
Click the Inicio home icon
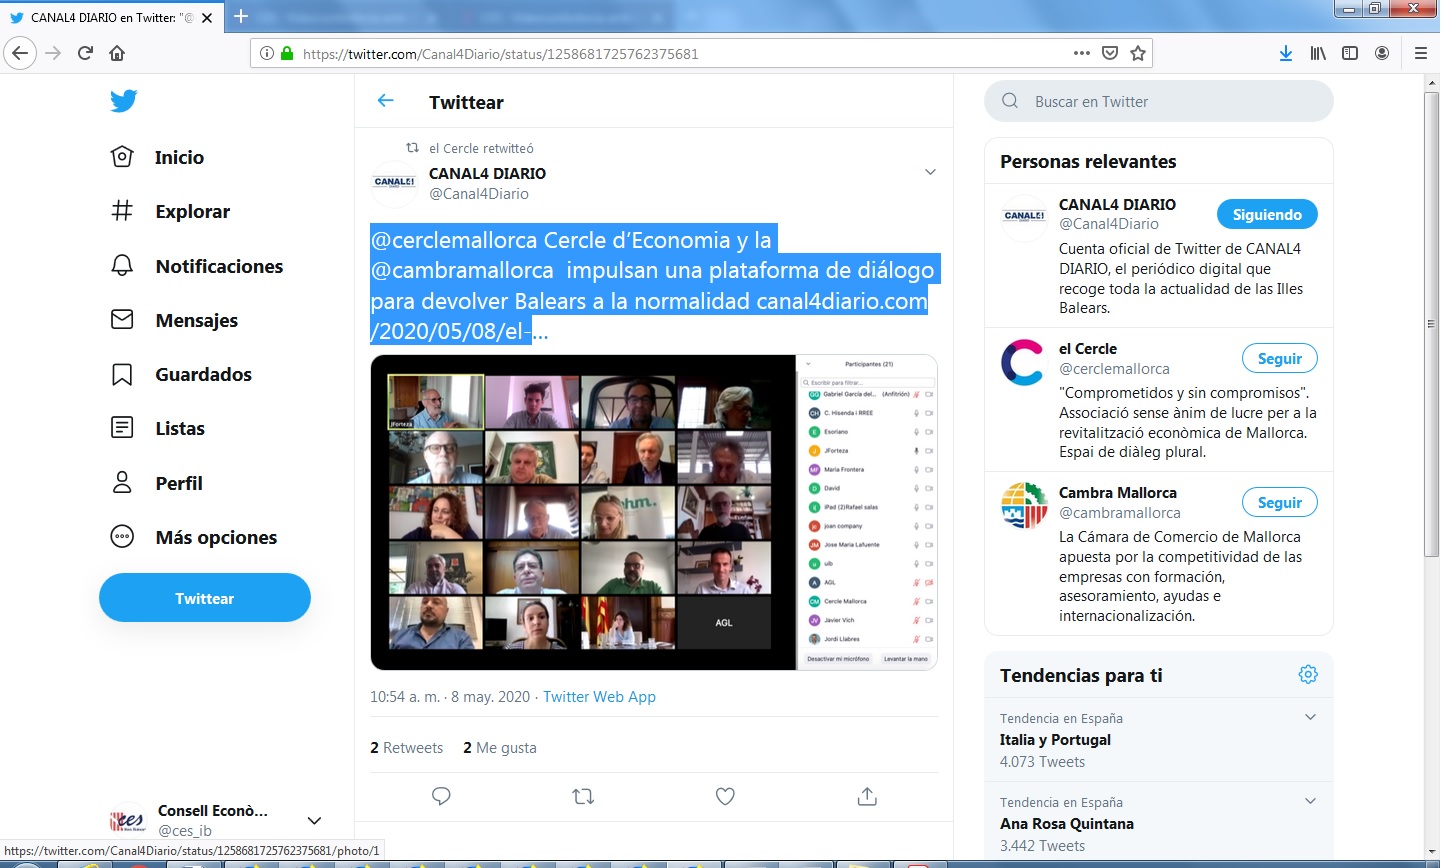click(x=122, y=157)
